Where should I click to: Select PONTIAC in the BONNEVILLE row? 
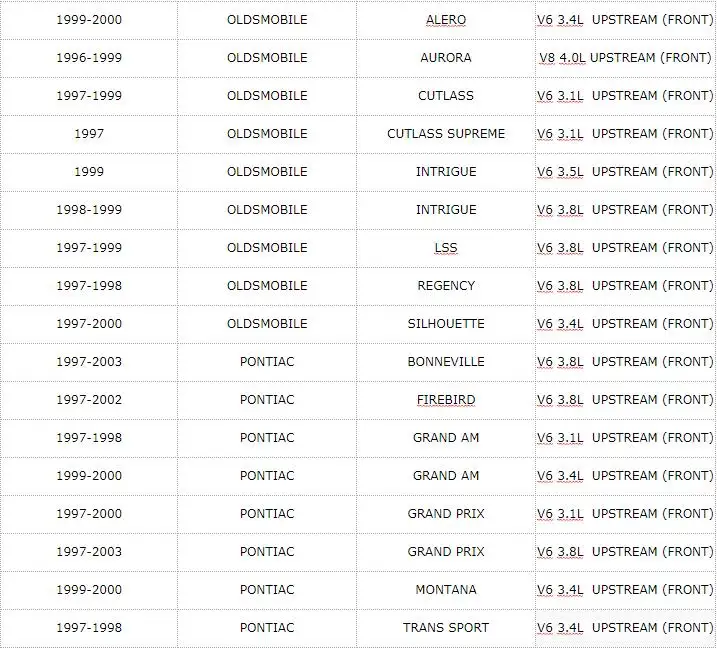[267, 361]
